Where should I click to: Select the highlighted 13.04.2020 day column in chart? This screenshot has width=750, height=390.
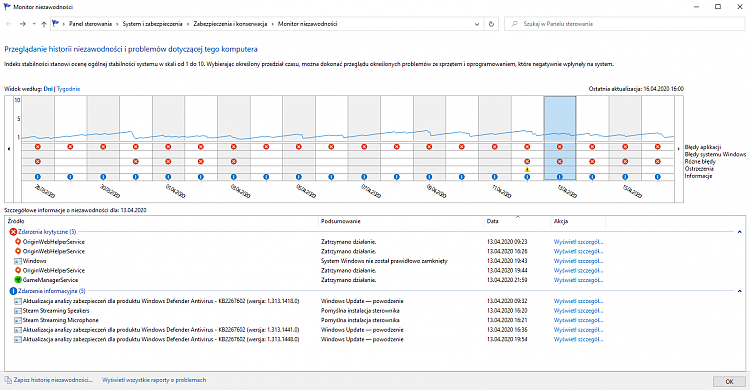point(560,138)
